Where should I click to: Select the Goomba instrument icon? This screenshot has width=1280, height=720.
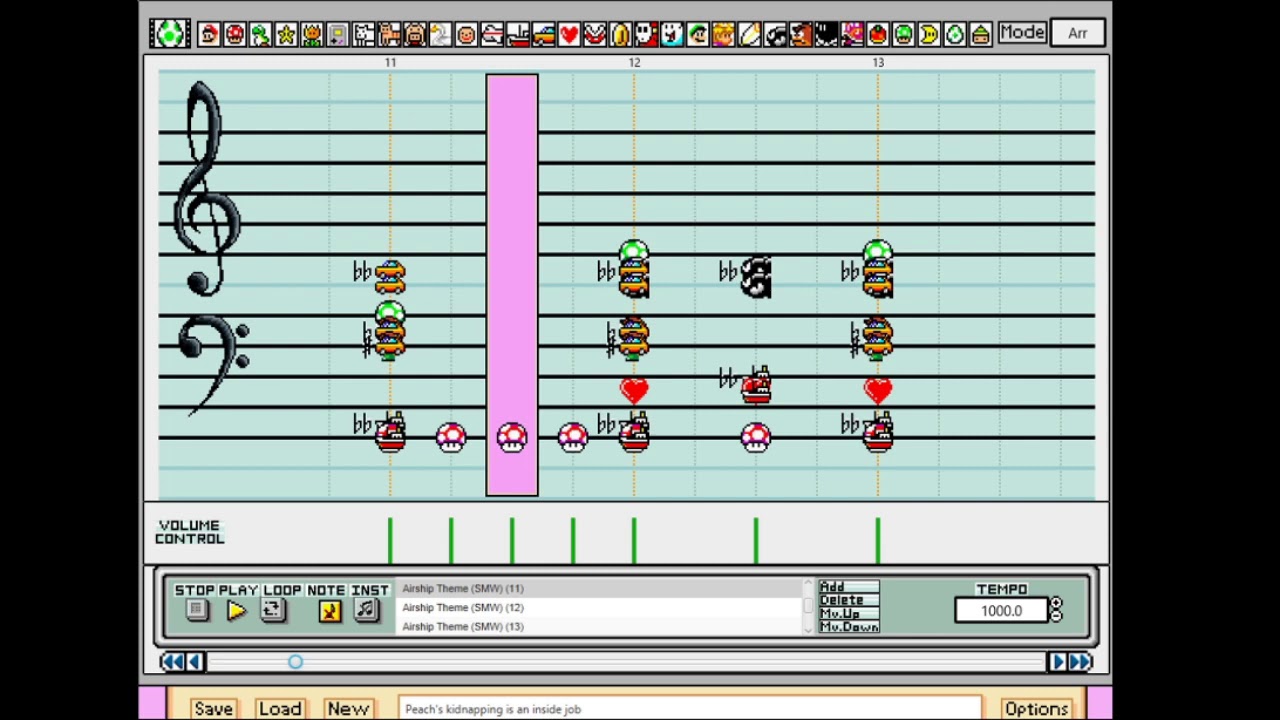(801, 35)
